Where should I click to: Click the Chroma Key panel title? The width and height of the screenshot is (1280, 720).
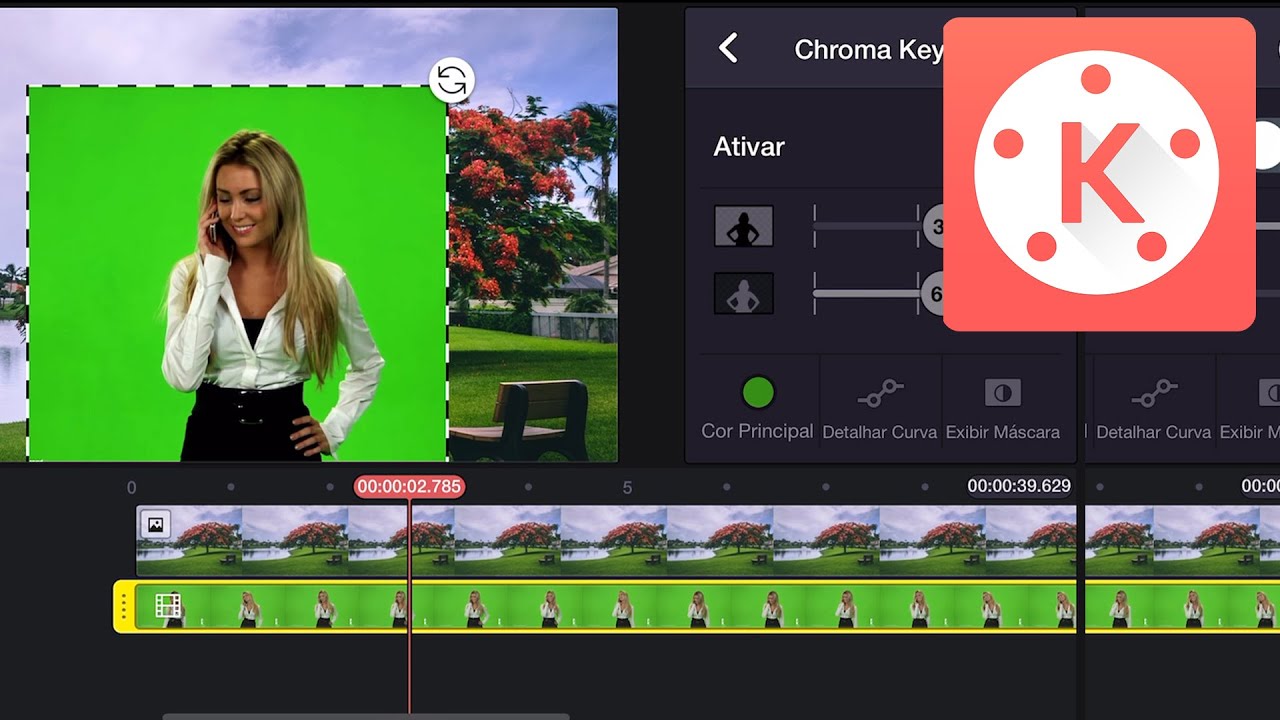tap(868, 50)
